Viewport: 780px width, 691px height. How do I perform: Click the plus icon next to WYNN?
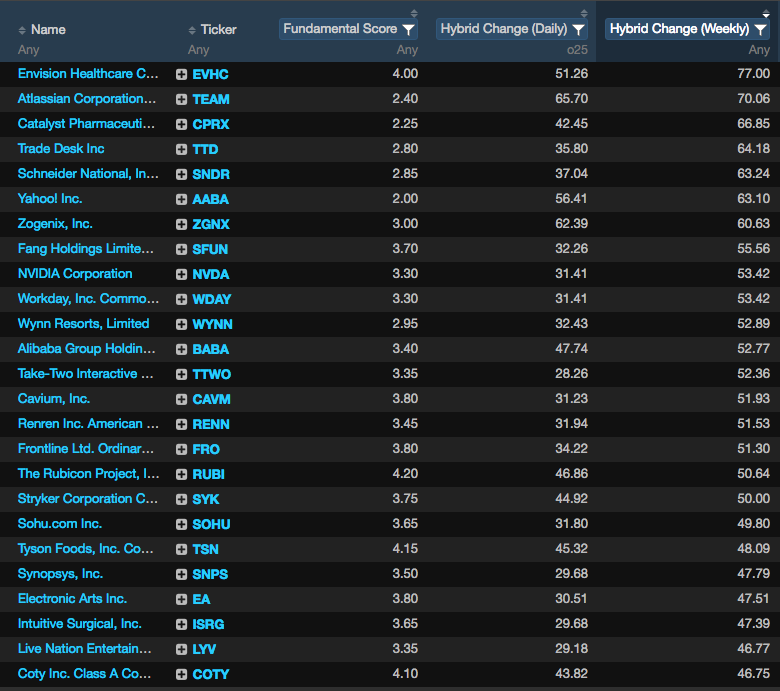(182, 324)
